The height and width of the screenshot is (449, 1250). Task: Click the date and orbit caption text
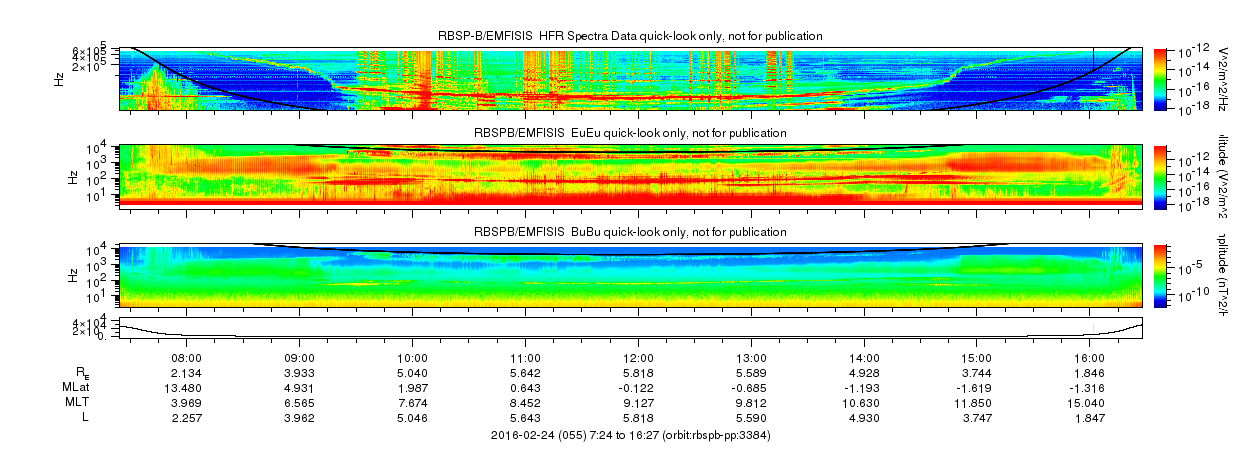630,435
